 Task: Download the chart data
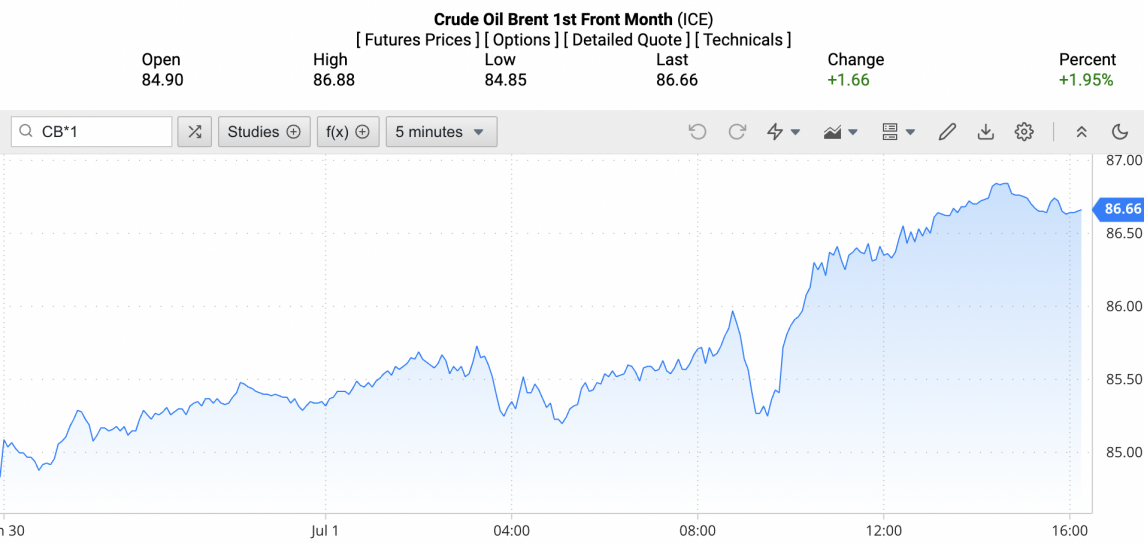click(x=985, y=132)
